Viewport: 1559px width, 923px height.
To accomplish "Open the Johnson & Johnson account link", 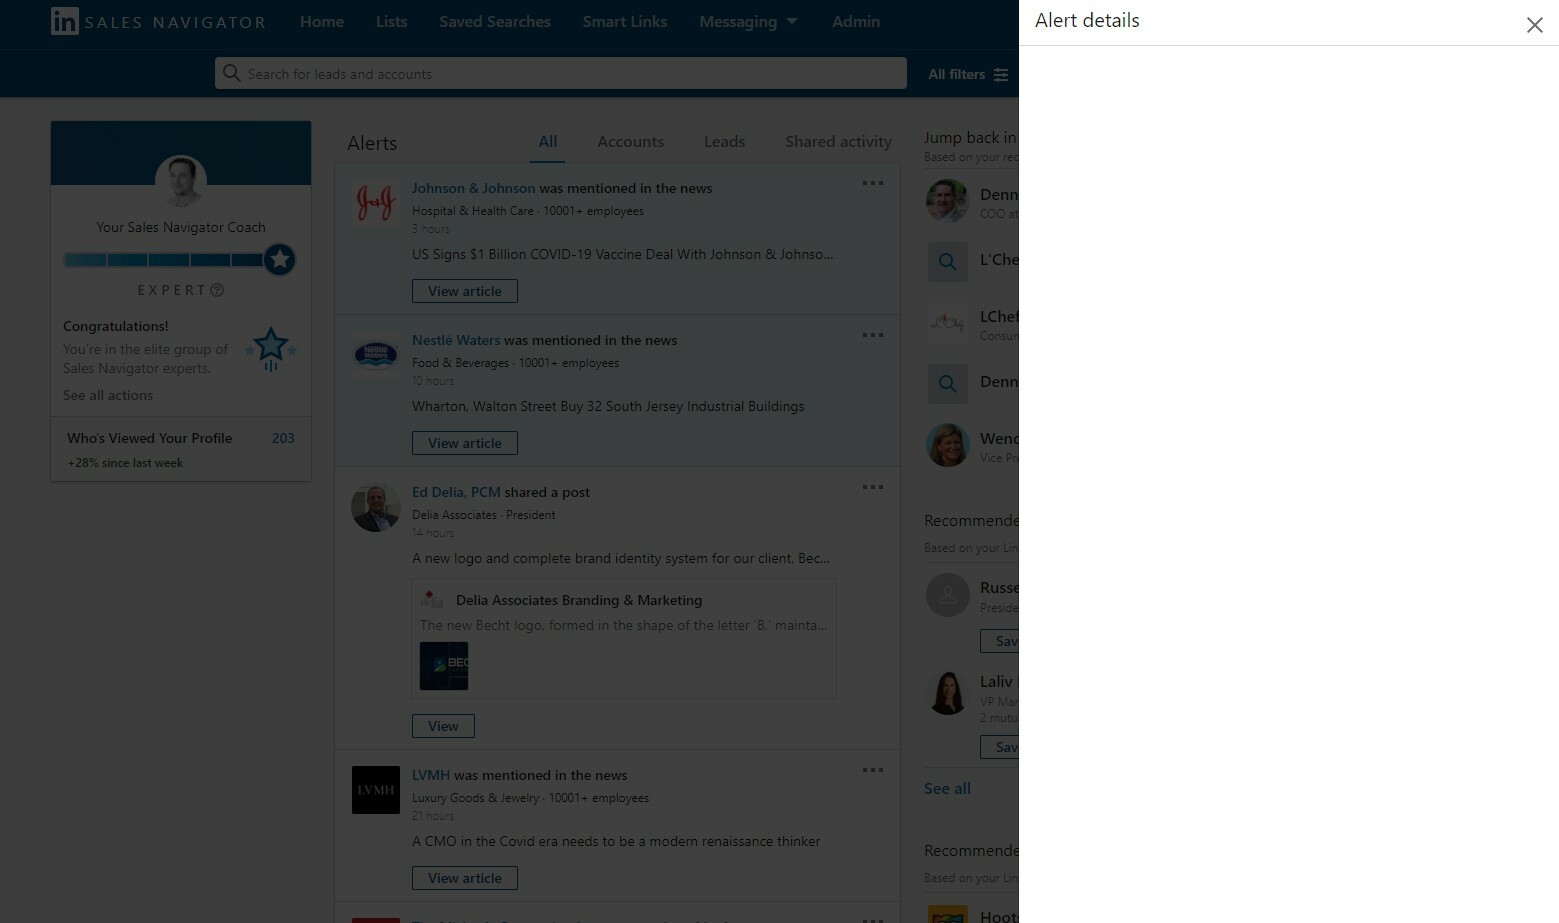I will [473, 188].
